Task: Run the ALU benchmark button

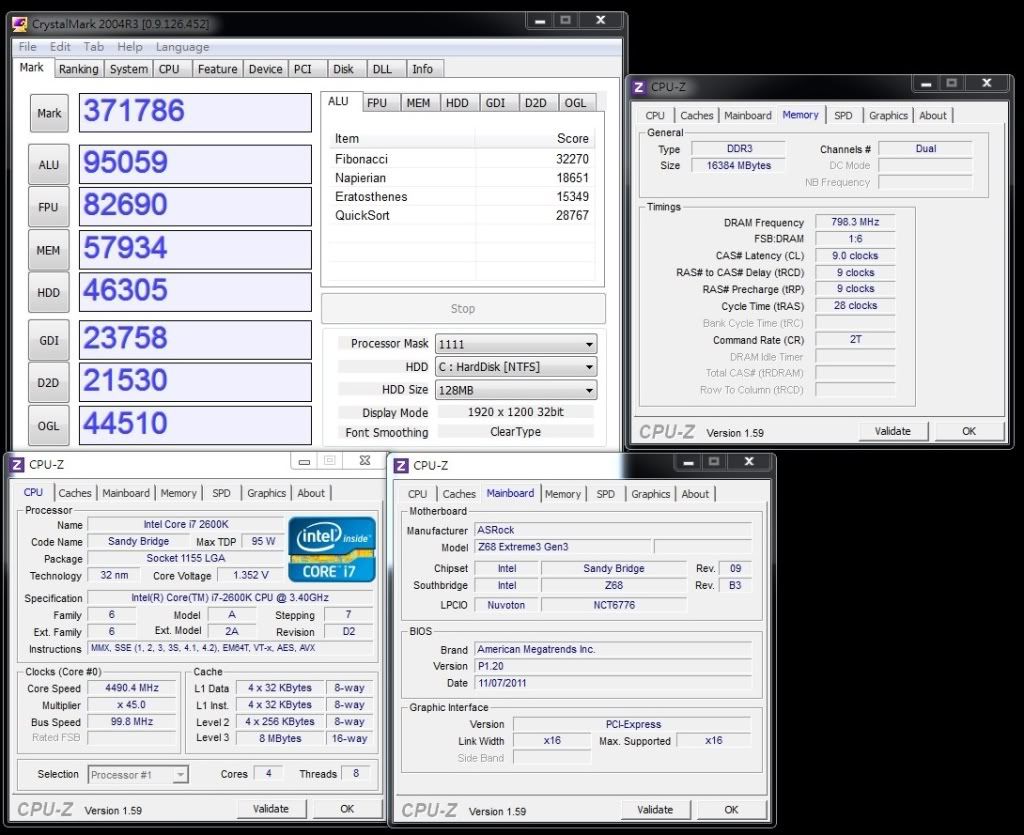Action: pos(49,165)
